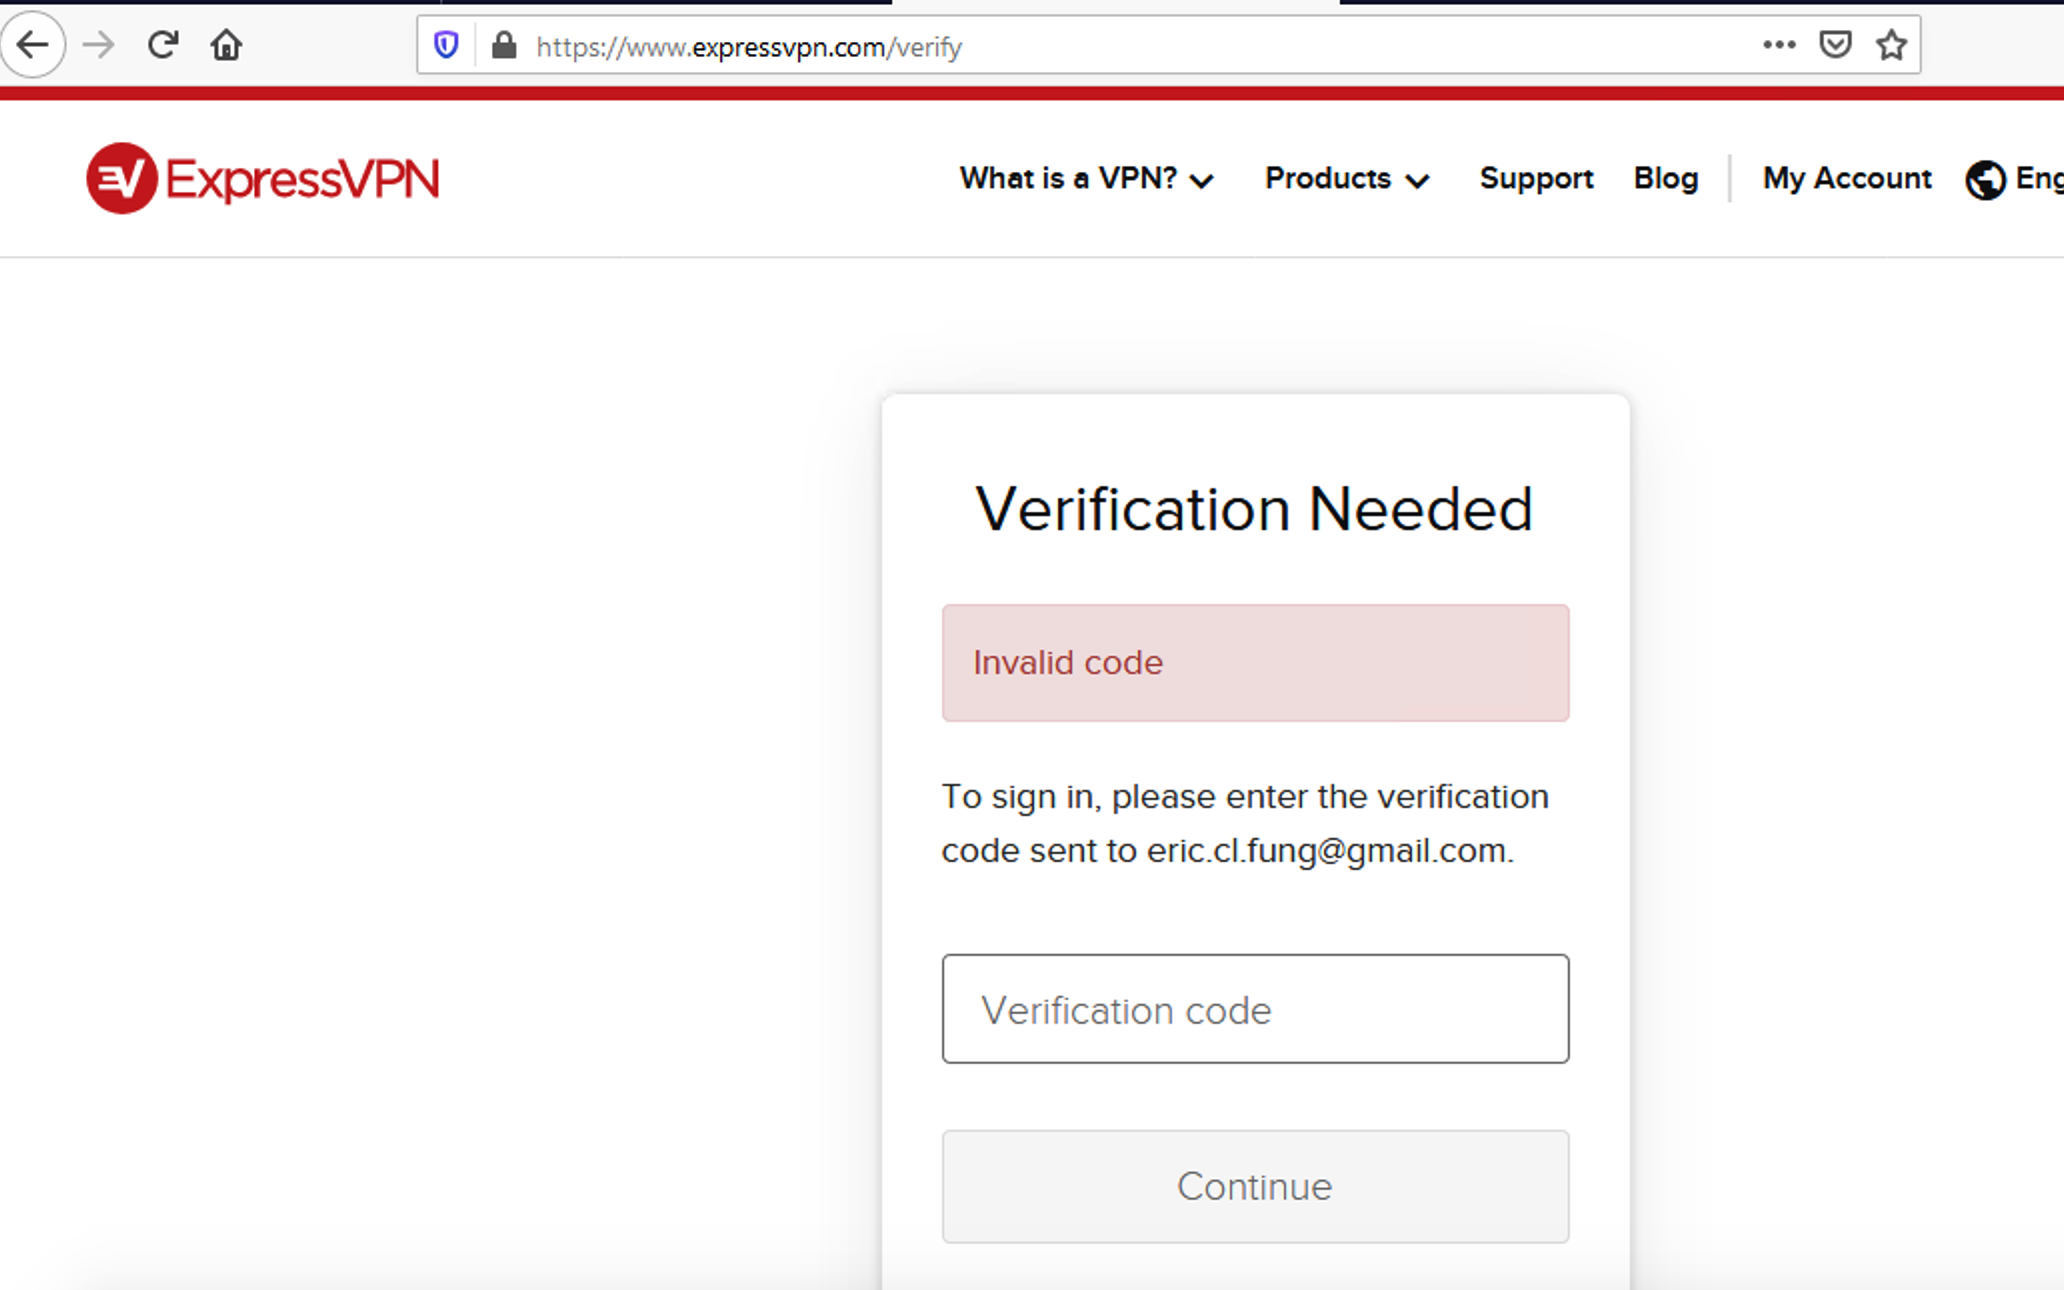Open language selector globe icon
This screenshot has width=2064, height=1290.
coord(1985,180)
